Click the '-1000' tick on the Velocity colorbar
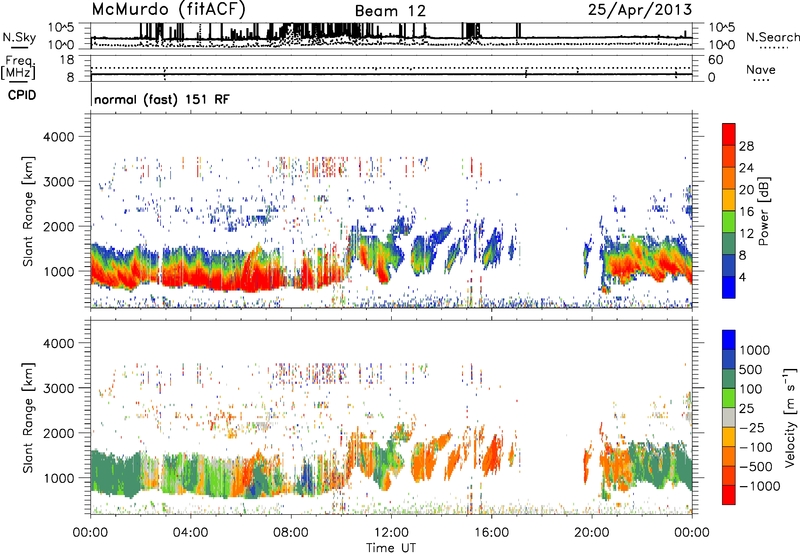This screenshot has width=800, height=554. 759,486
